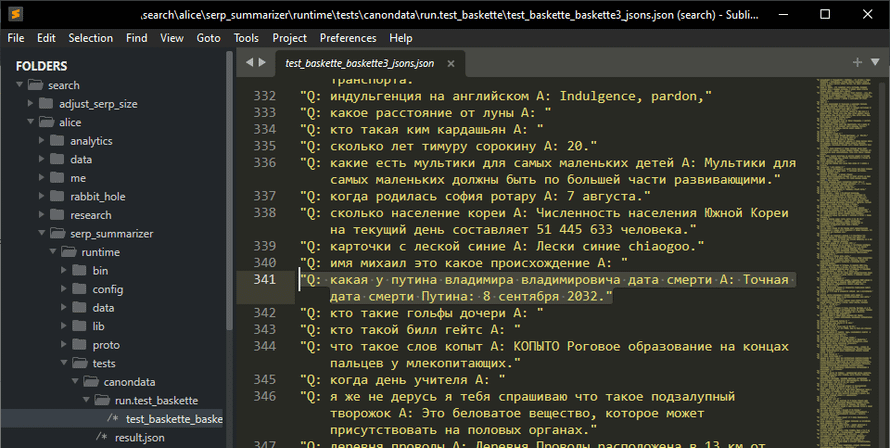Expand the lib folder
The height and width of the screenshot is (448, 890).
pos(64,326)
